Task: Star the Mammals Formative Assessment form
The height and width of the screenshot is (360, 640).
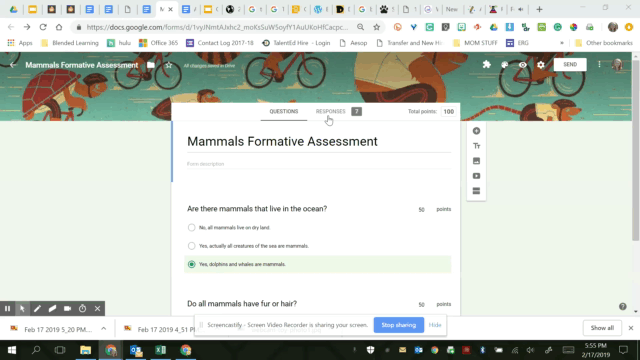Action: click(169, 65)
